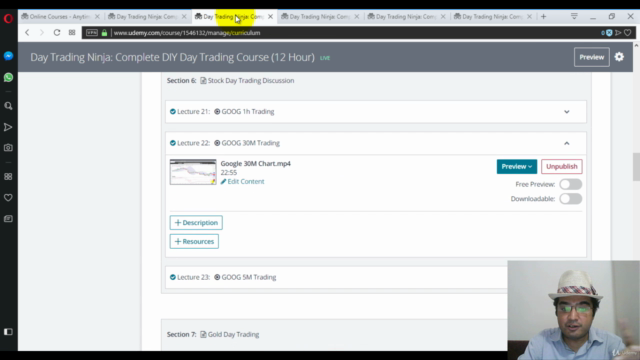Open the sidebar search icon

pos(8,106)
